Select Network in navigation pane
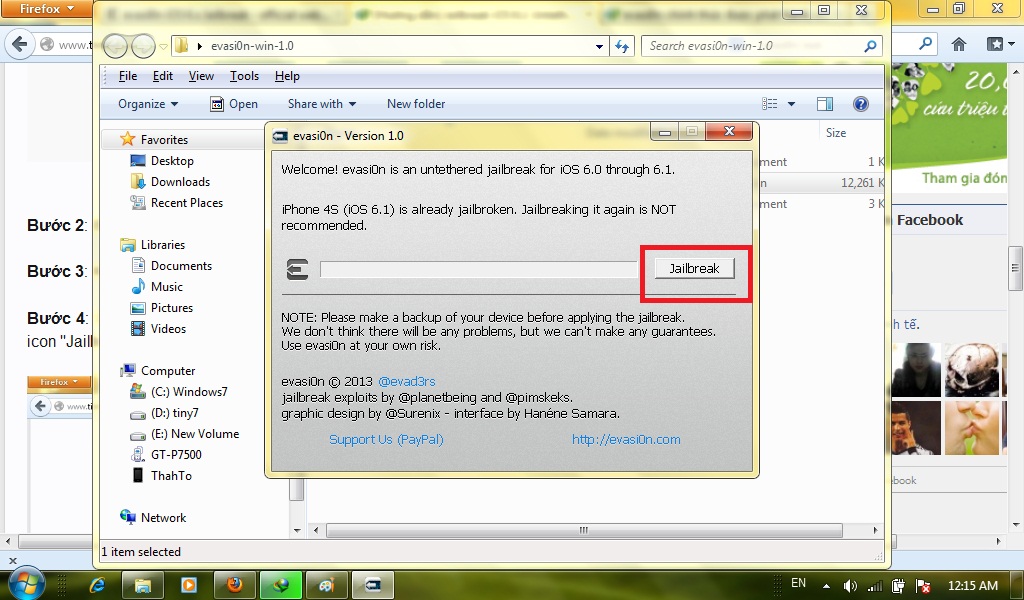This screenshot has height=600, width=1024. pos(163,518)
